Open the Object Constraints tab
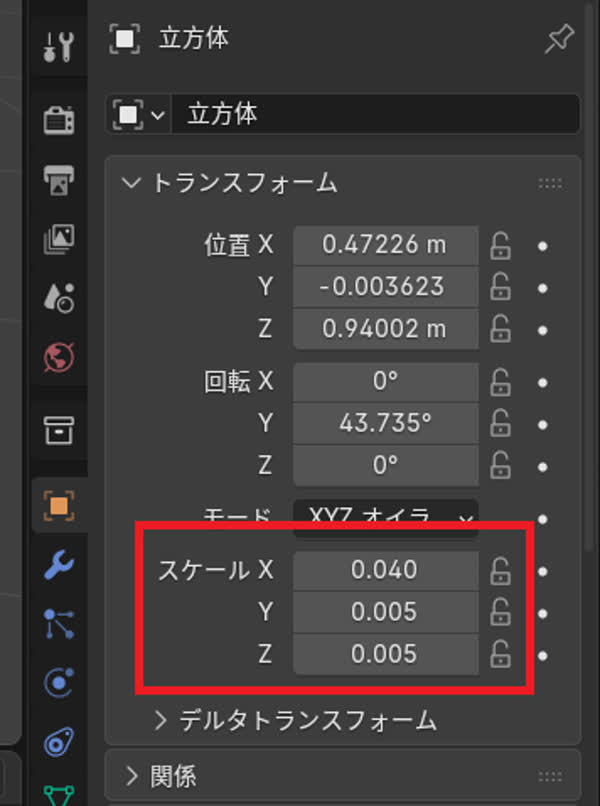 pos(59,742)
